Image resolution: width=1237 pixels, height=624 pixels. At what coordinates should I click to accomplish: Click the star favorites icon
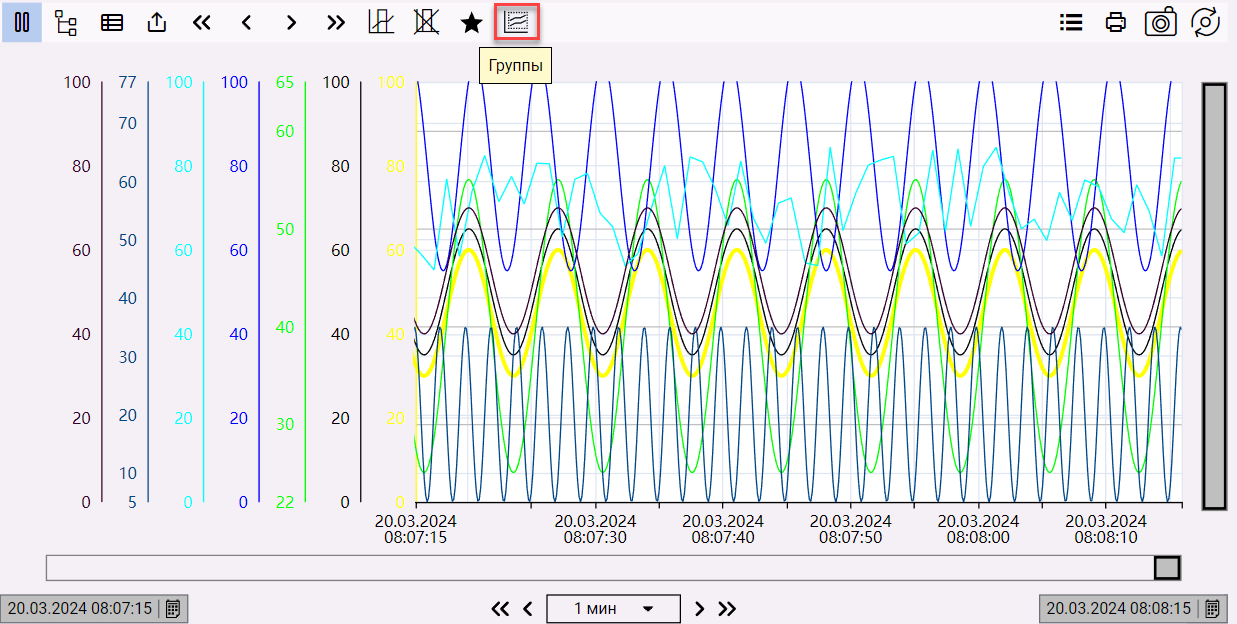point(471,22)
